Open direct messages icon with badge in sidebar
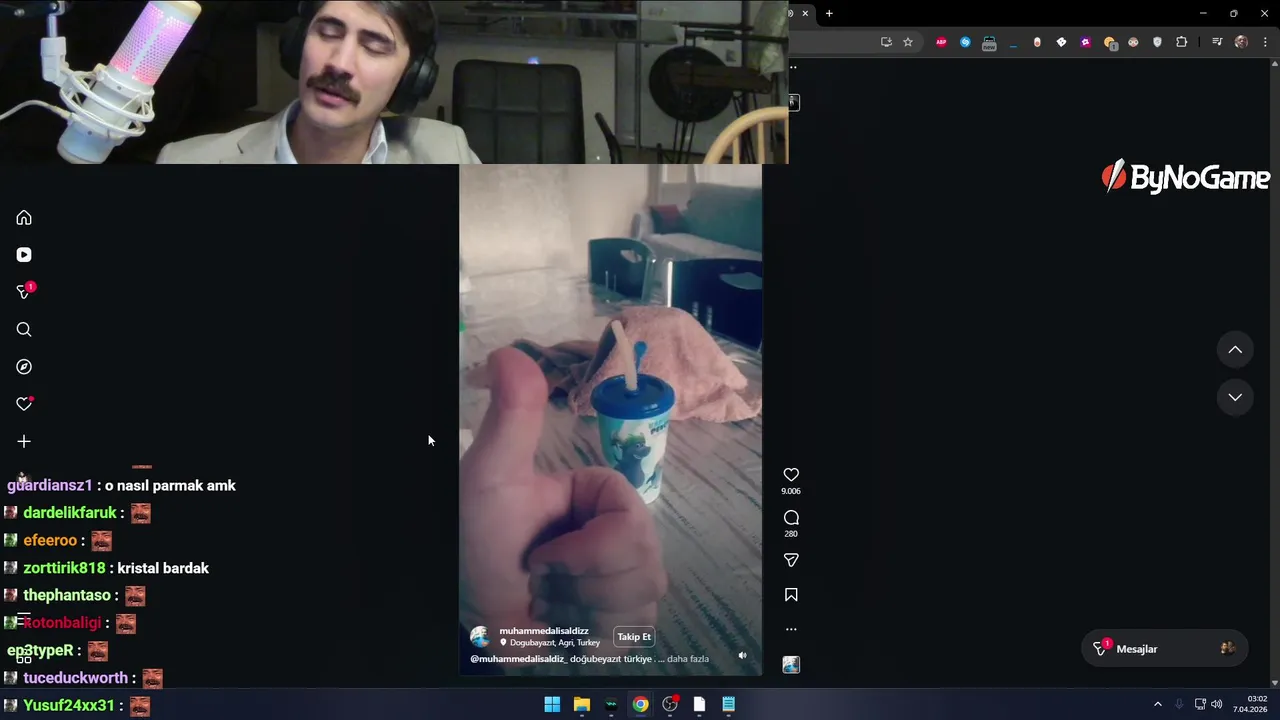Screen dimensions: 1280x720 point(24,292)
